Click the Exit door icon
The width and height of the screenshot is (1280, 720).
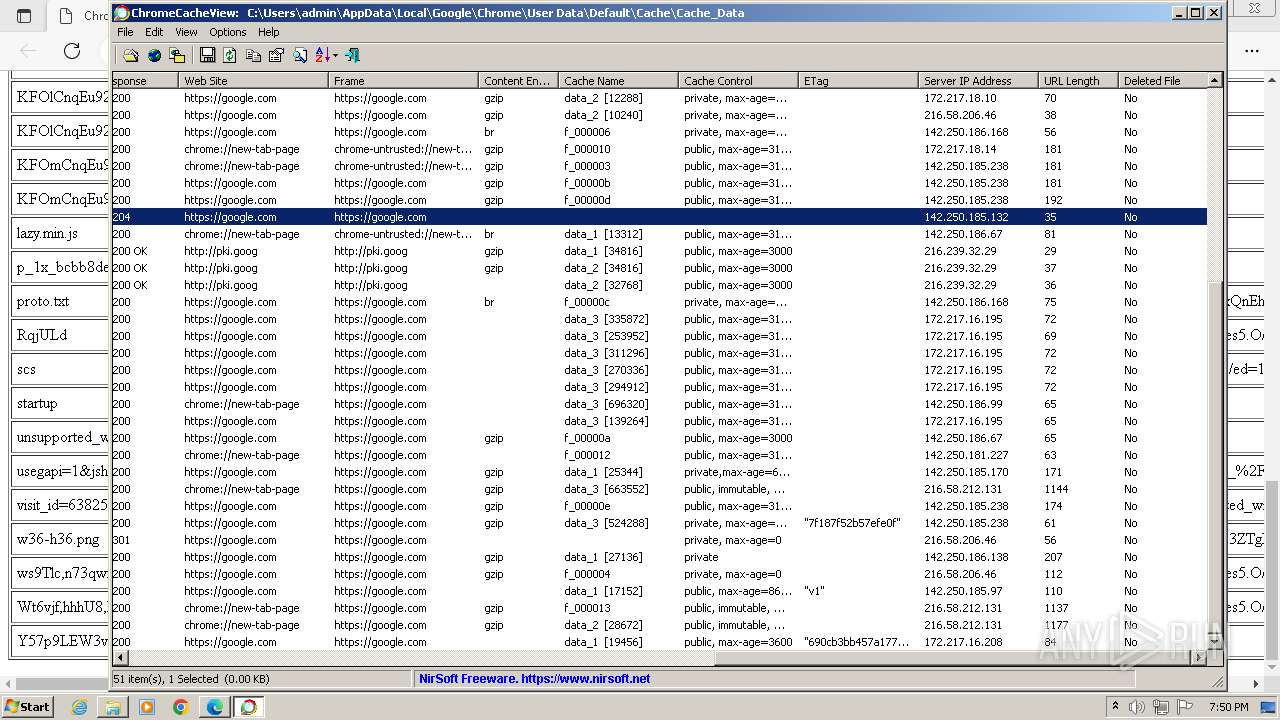(352, 55)
